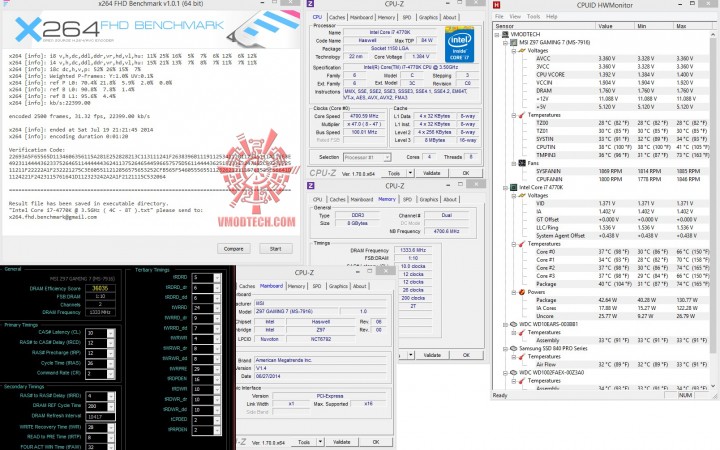Open the Command Rate (CR) dropdown

pos(111,374)
